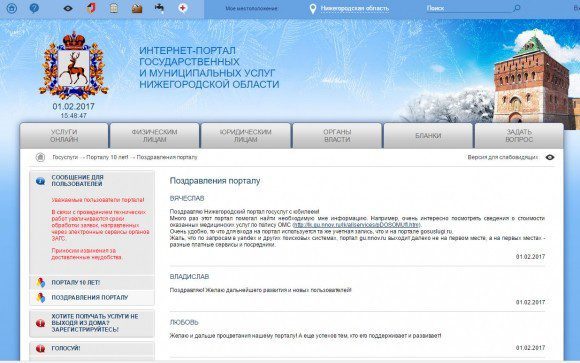Click the СООБЩЕНИЕ ДЛЯ ПОЛЬЗОВАТЕЛЕЙ sidebar header

pyautogui.click(x=77, y=181)
